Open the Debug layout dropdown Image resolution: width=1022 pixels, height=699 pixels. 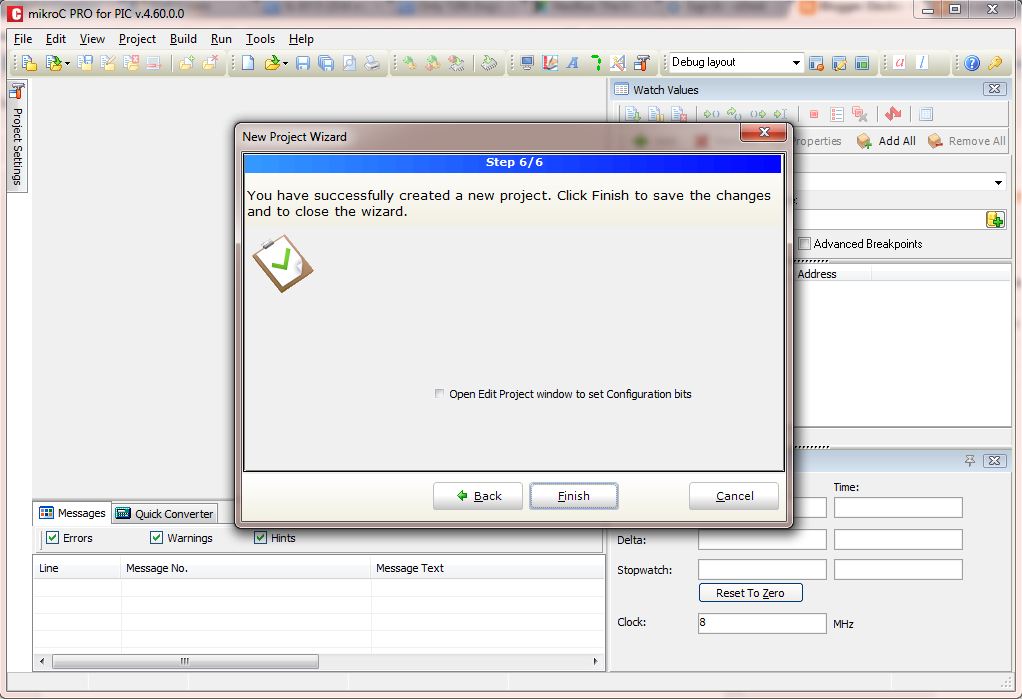pos(796,63)
